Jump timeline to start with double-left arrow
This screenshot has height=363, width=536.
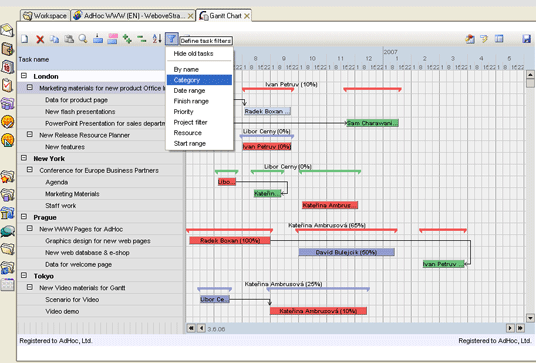coord(191,328)
